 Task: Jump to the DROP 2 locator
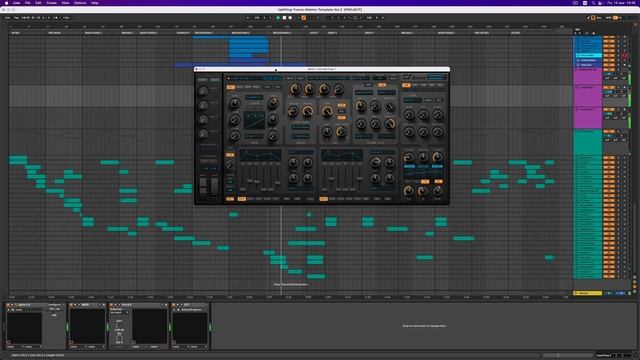pyautogui.click(x=369, y=33)
